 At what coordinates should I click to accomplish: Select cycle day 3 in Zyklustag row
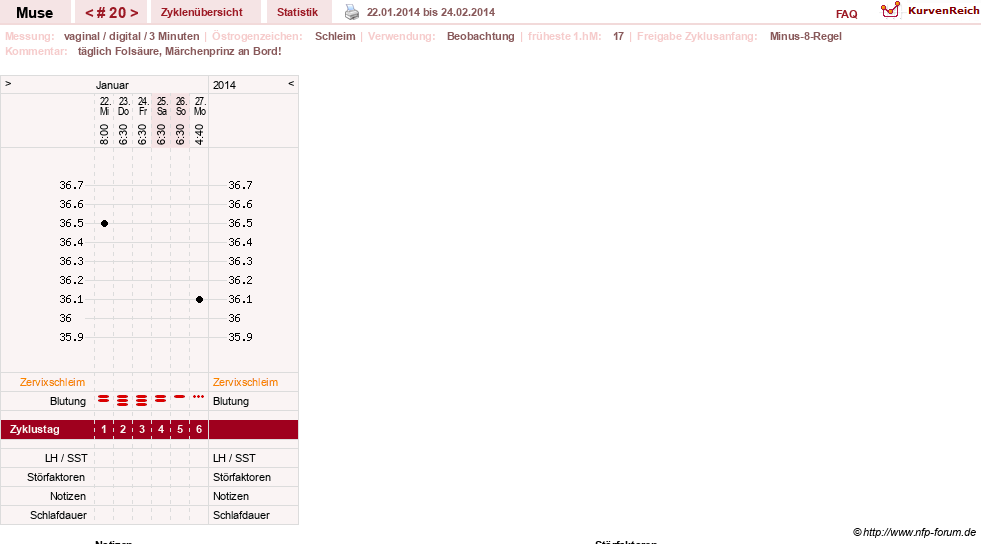tap(142, 430)
